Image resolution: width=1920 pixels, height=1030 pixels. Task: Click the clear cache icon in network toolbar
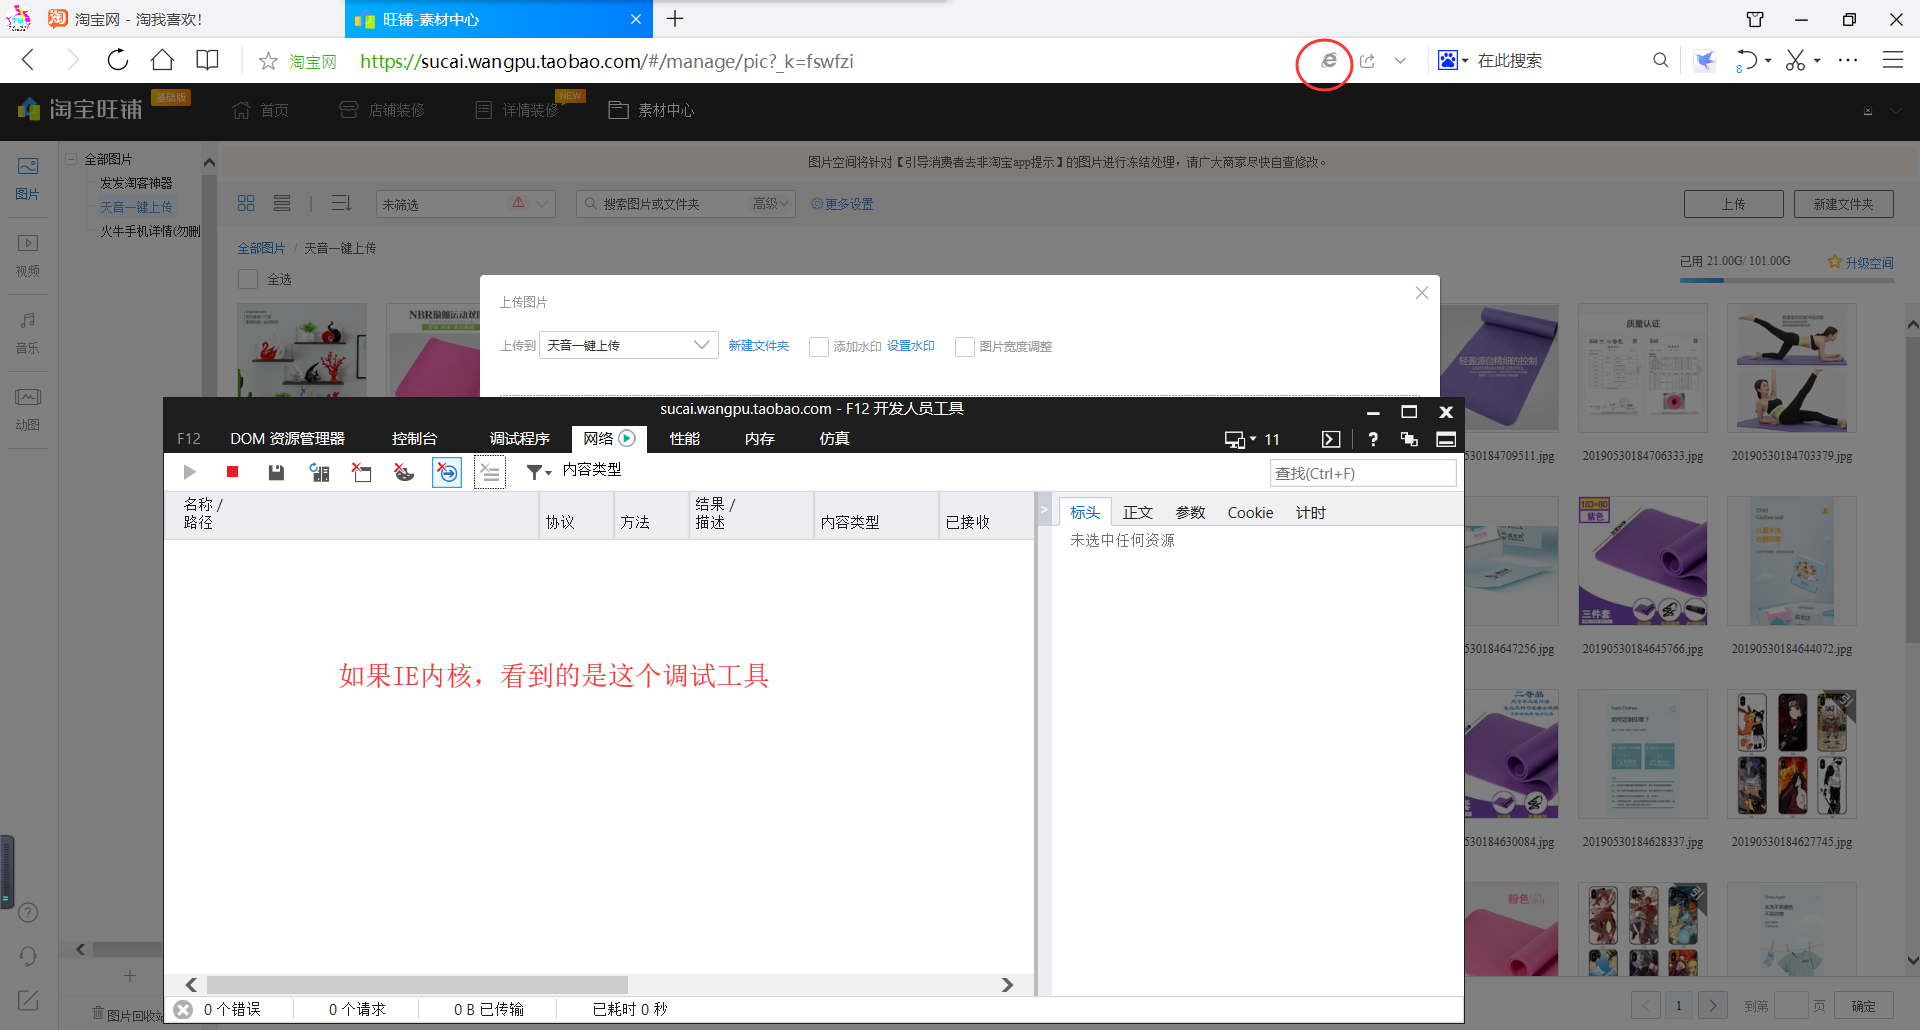pyautogui.click(x=361, y=472)
